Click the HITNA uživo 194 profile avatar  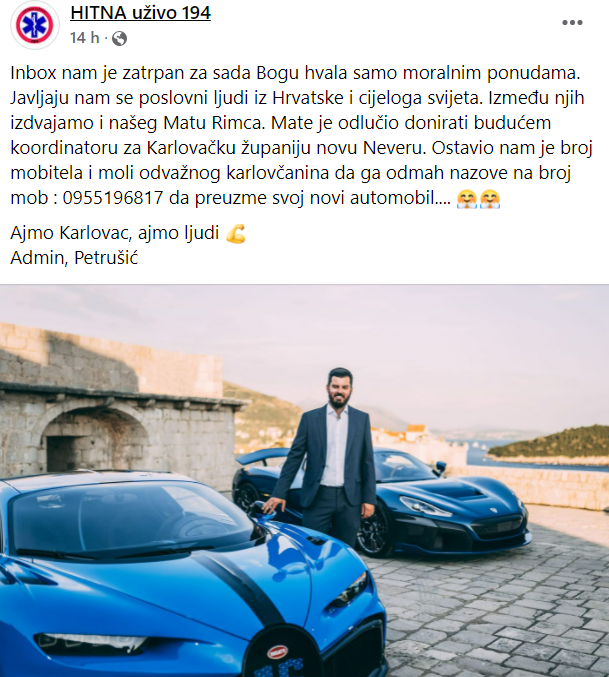click(35, 25)
